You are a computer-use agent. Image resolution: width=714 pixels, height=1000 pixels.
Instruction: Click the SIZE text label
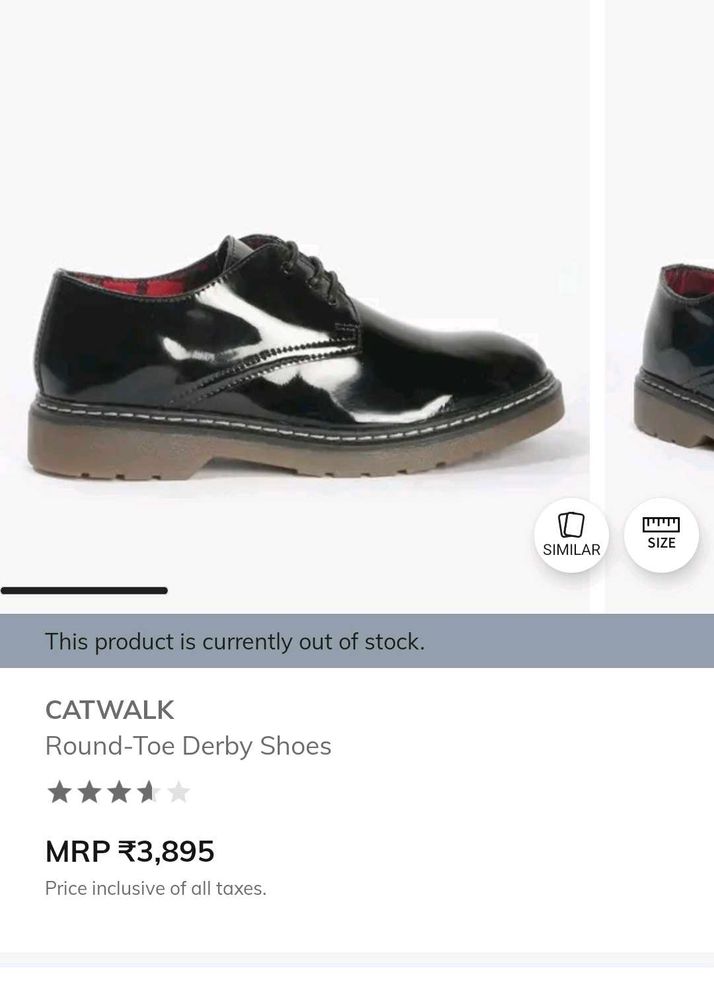tap(661, 543)
